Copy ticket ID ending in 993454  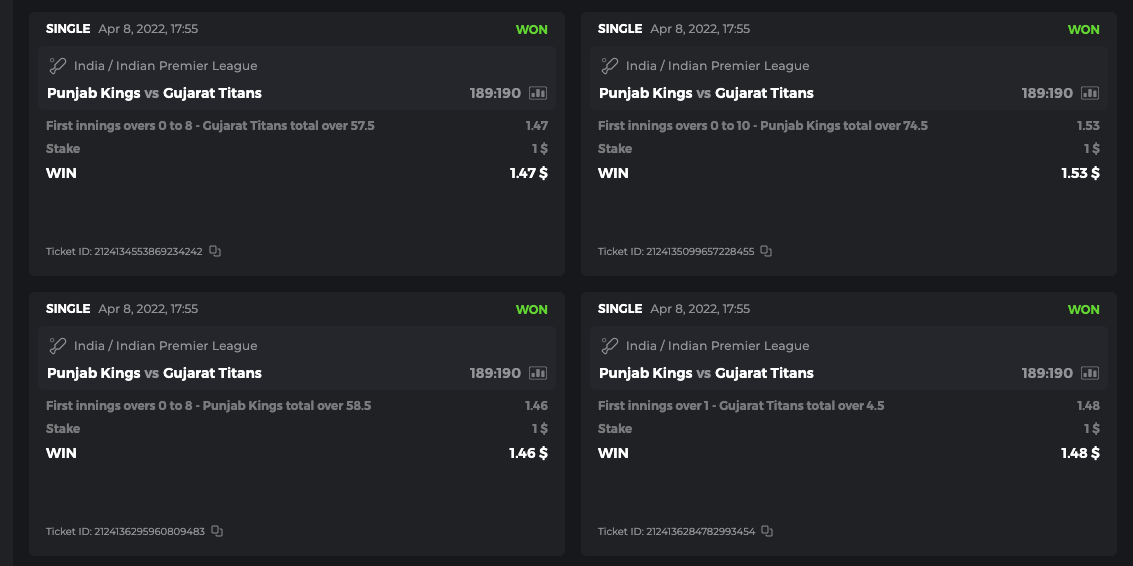767,531
